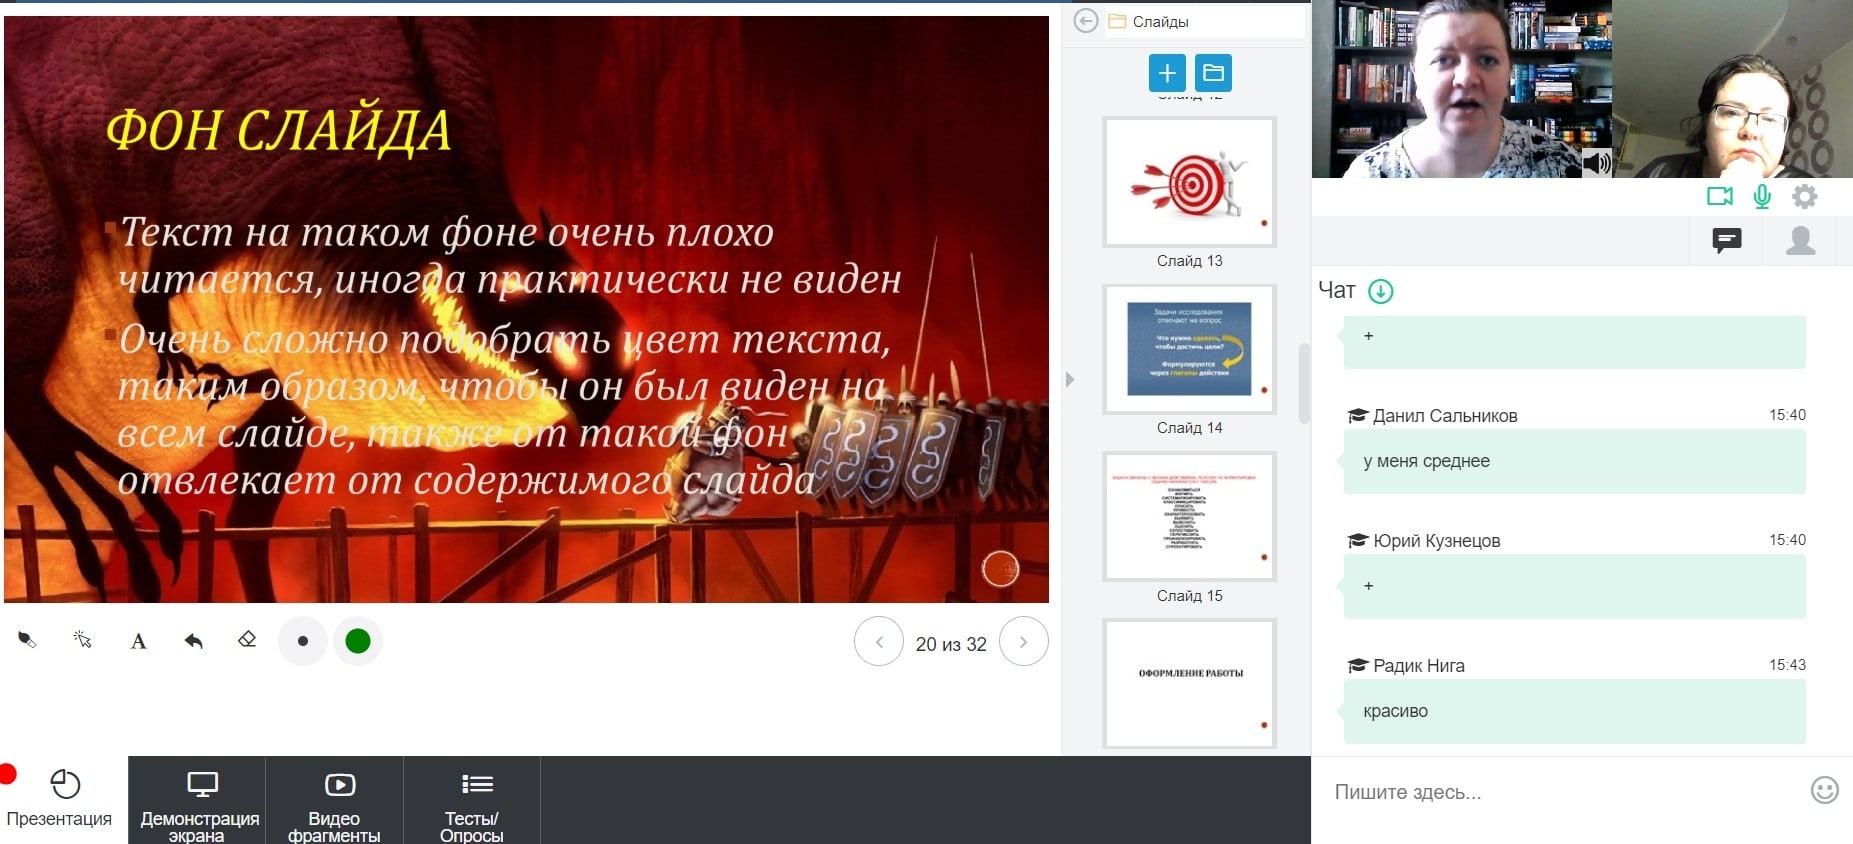This screenshot has width=1853, height=844.
Task: Pick the green drawing color swatch
Action: pyautogui.click(x=358, y=641)
